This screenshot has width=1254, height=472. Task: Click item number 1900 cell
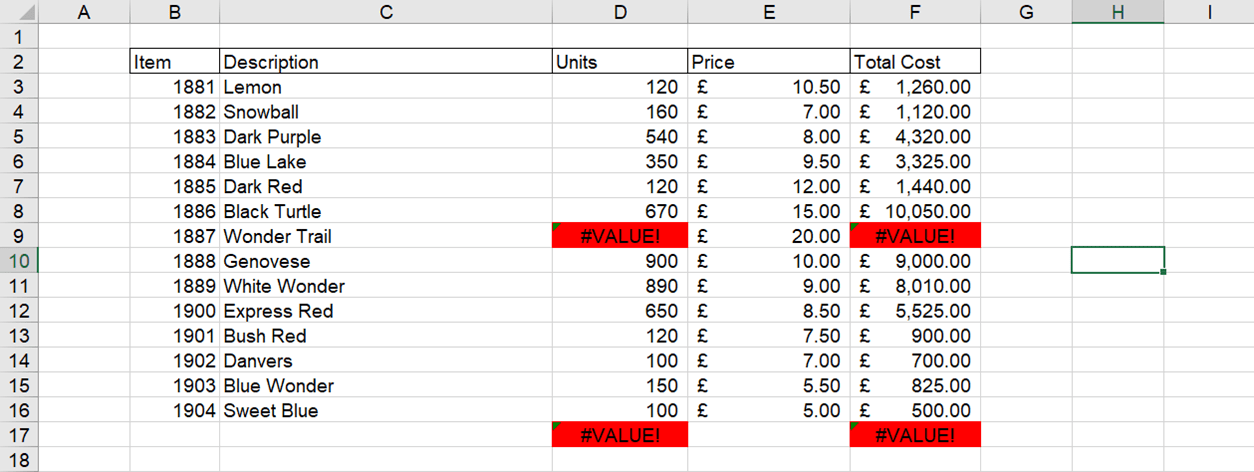tap(175, 311)
